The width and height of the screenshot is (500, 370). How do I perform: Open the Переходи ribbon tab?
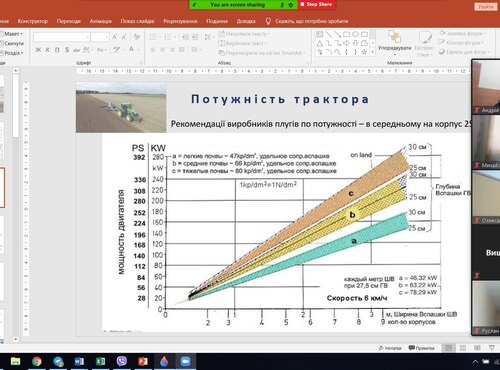pyautogui.click(x=68, y=21)
